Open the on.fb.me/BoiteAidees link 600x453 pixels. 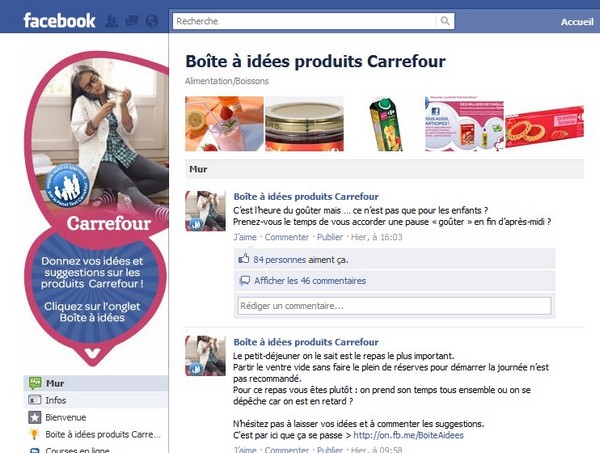coord(408,435)
